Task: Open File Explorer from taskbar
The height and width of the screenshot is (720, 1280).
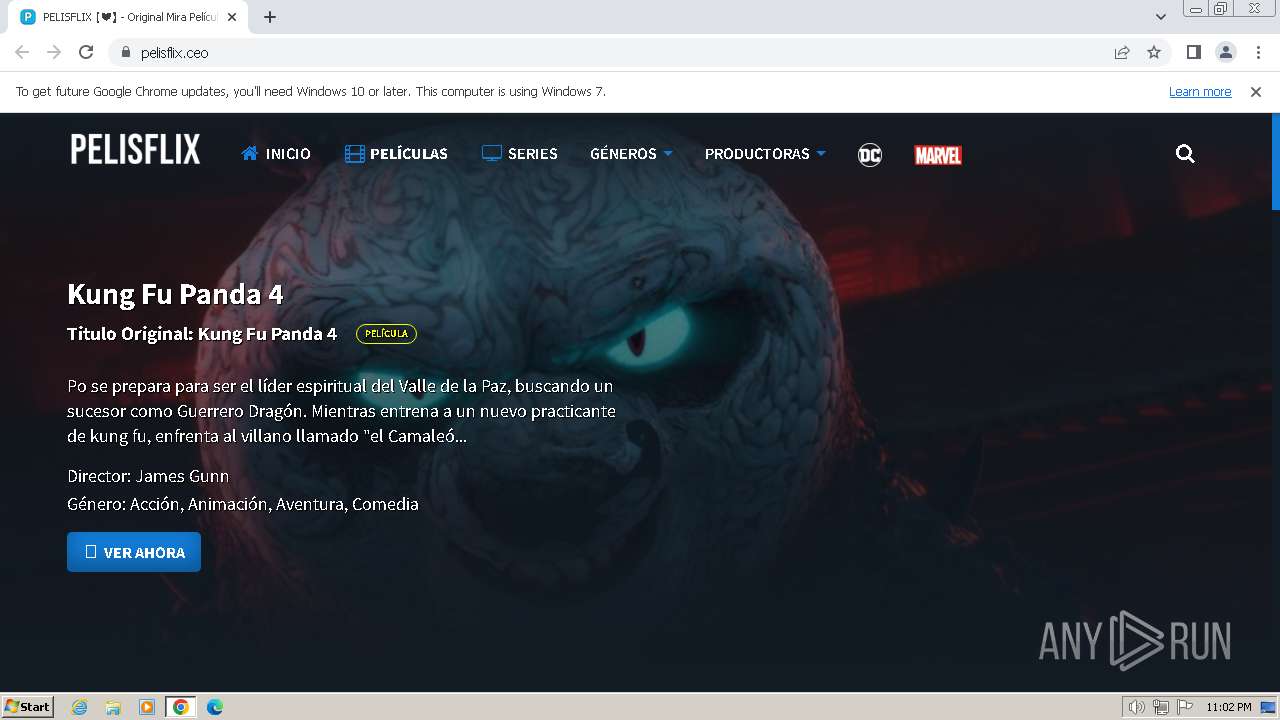Action: (x=113, y=707)
